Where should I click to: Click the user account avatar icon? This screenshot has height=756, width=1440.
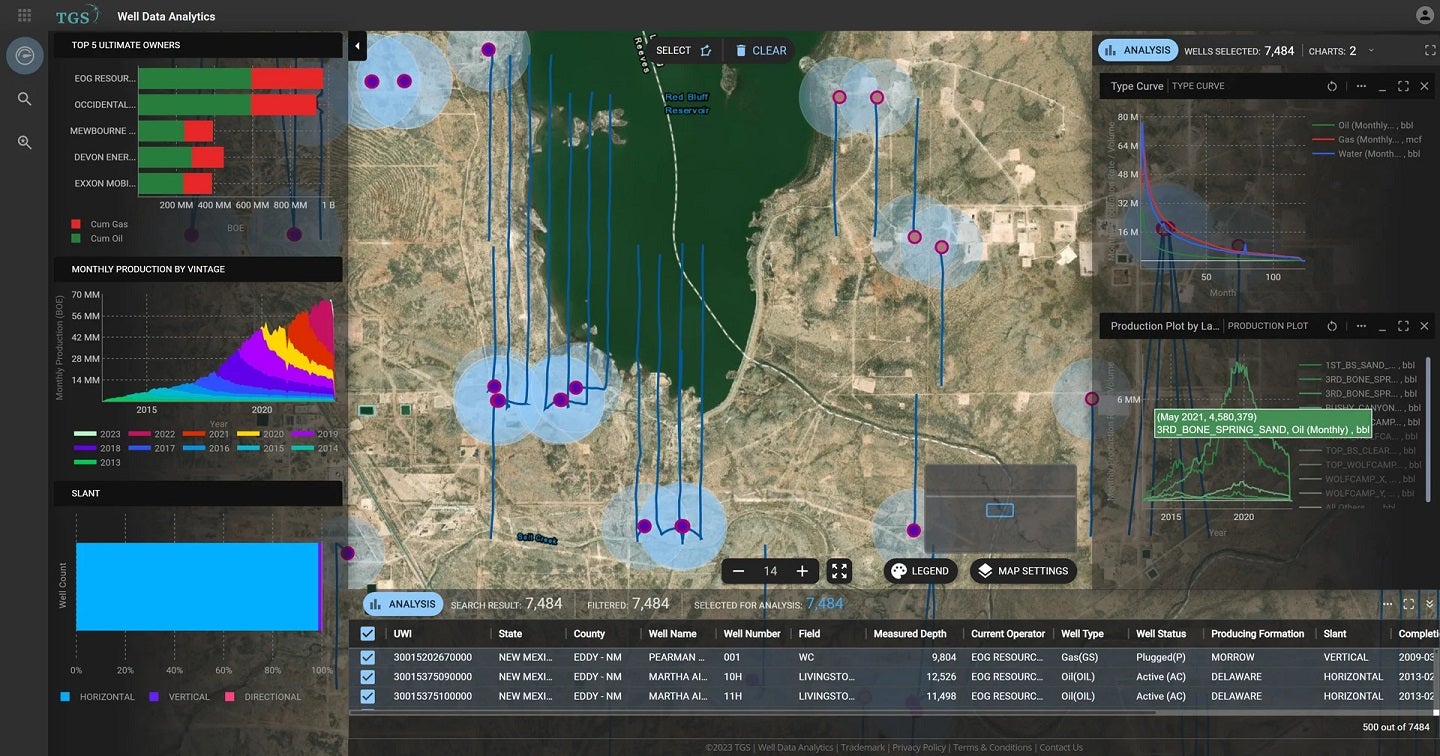coord(1424,15)
